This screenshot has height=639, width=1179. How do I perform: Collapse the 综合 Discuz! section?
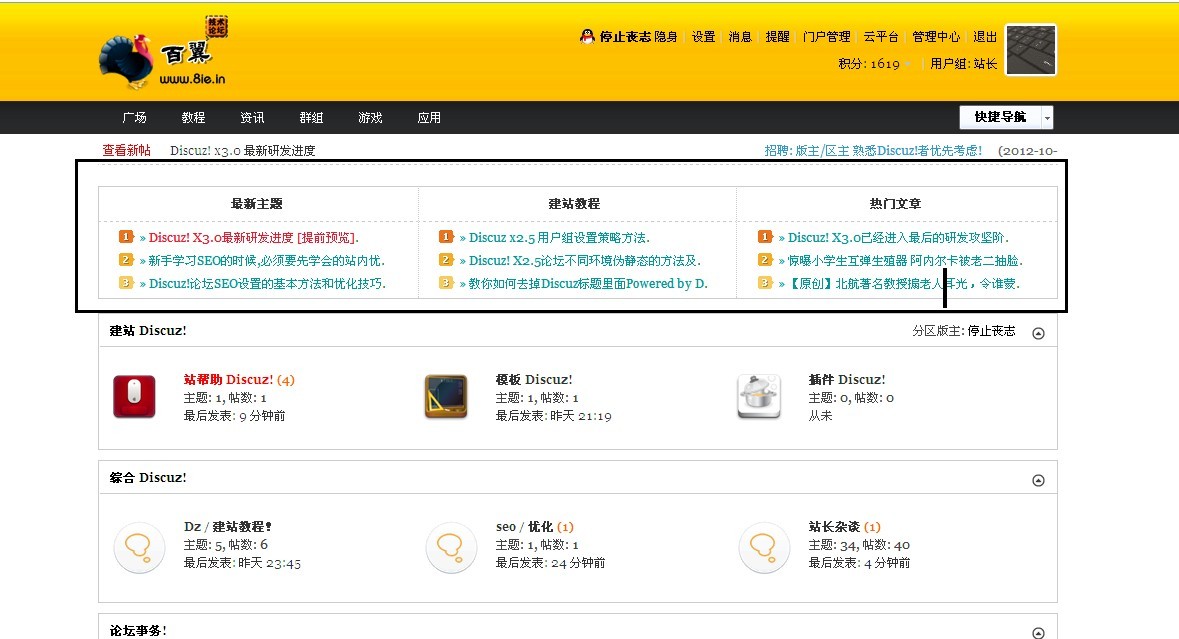[x=1038, y=480]
